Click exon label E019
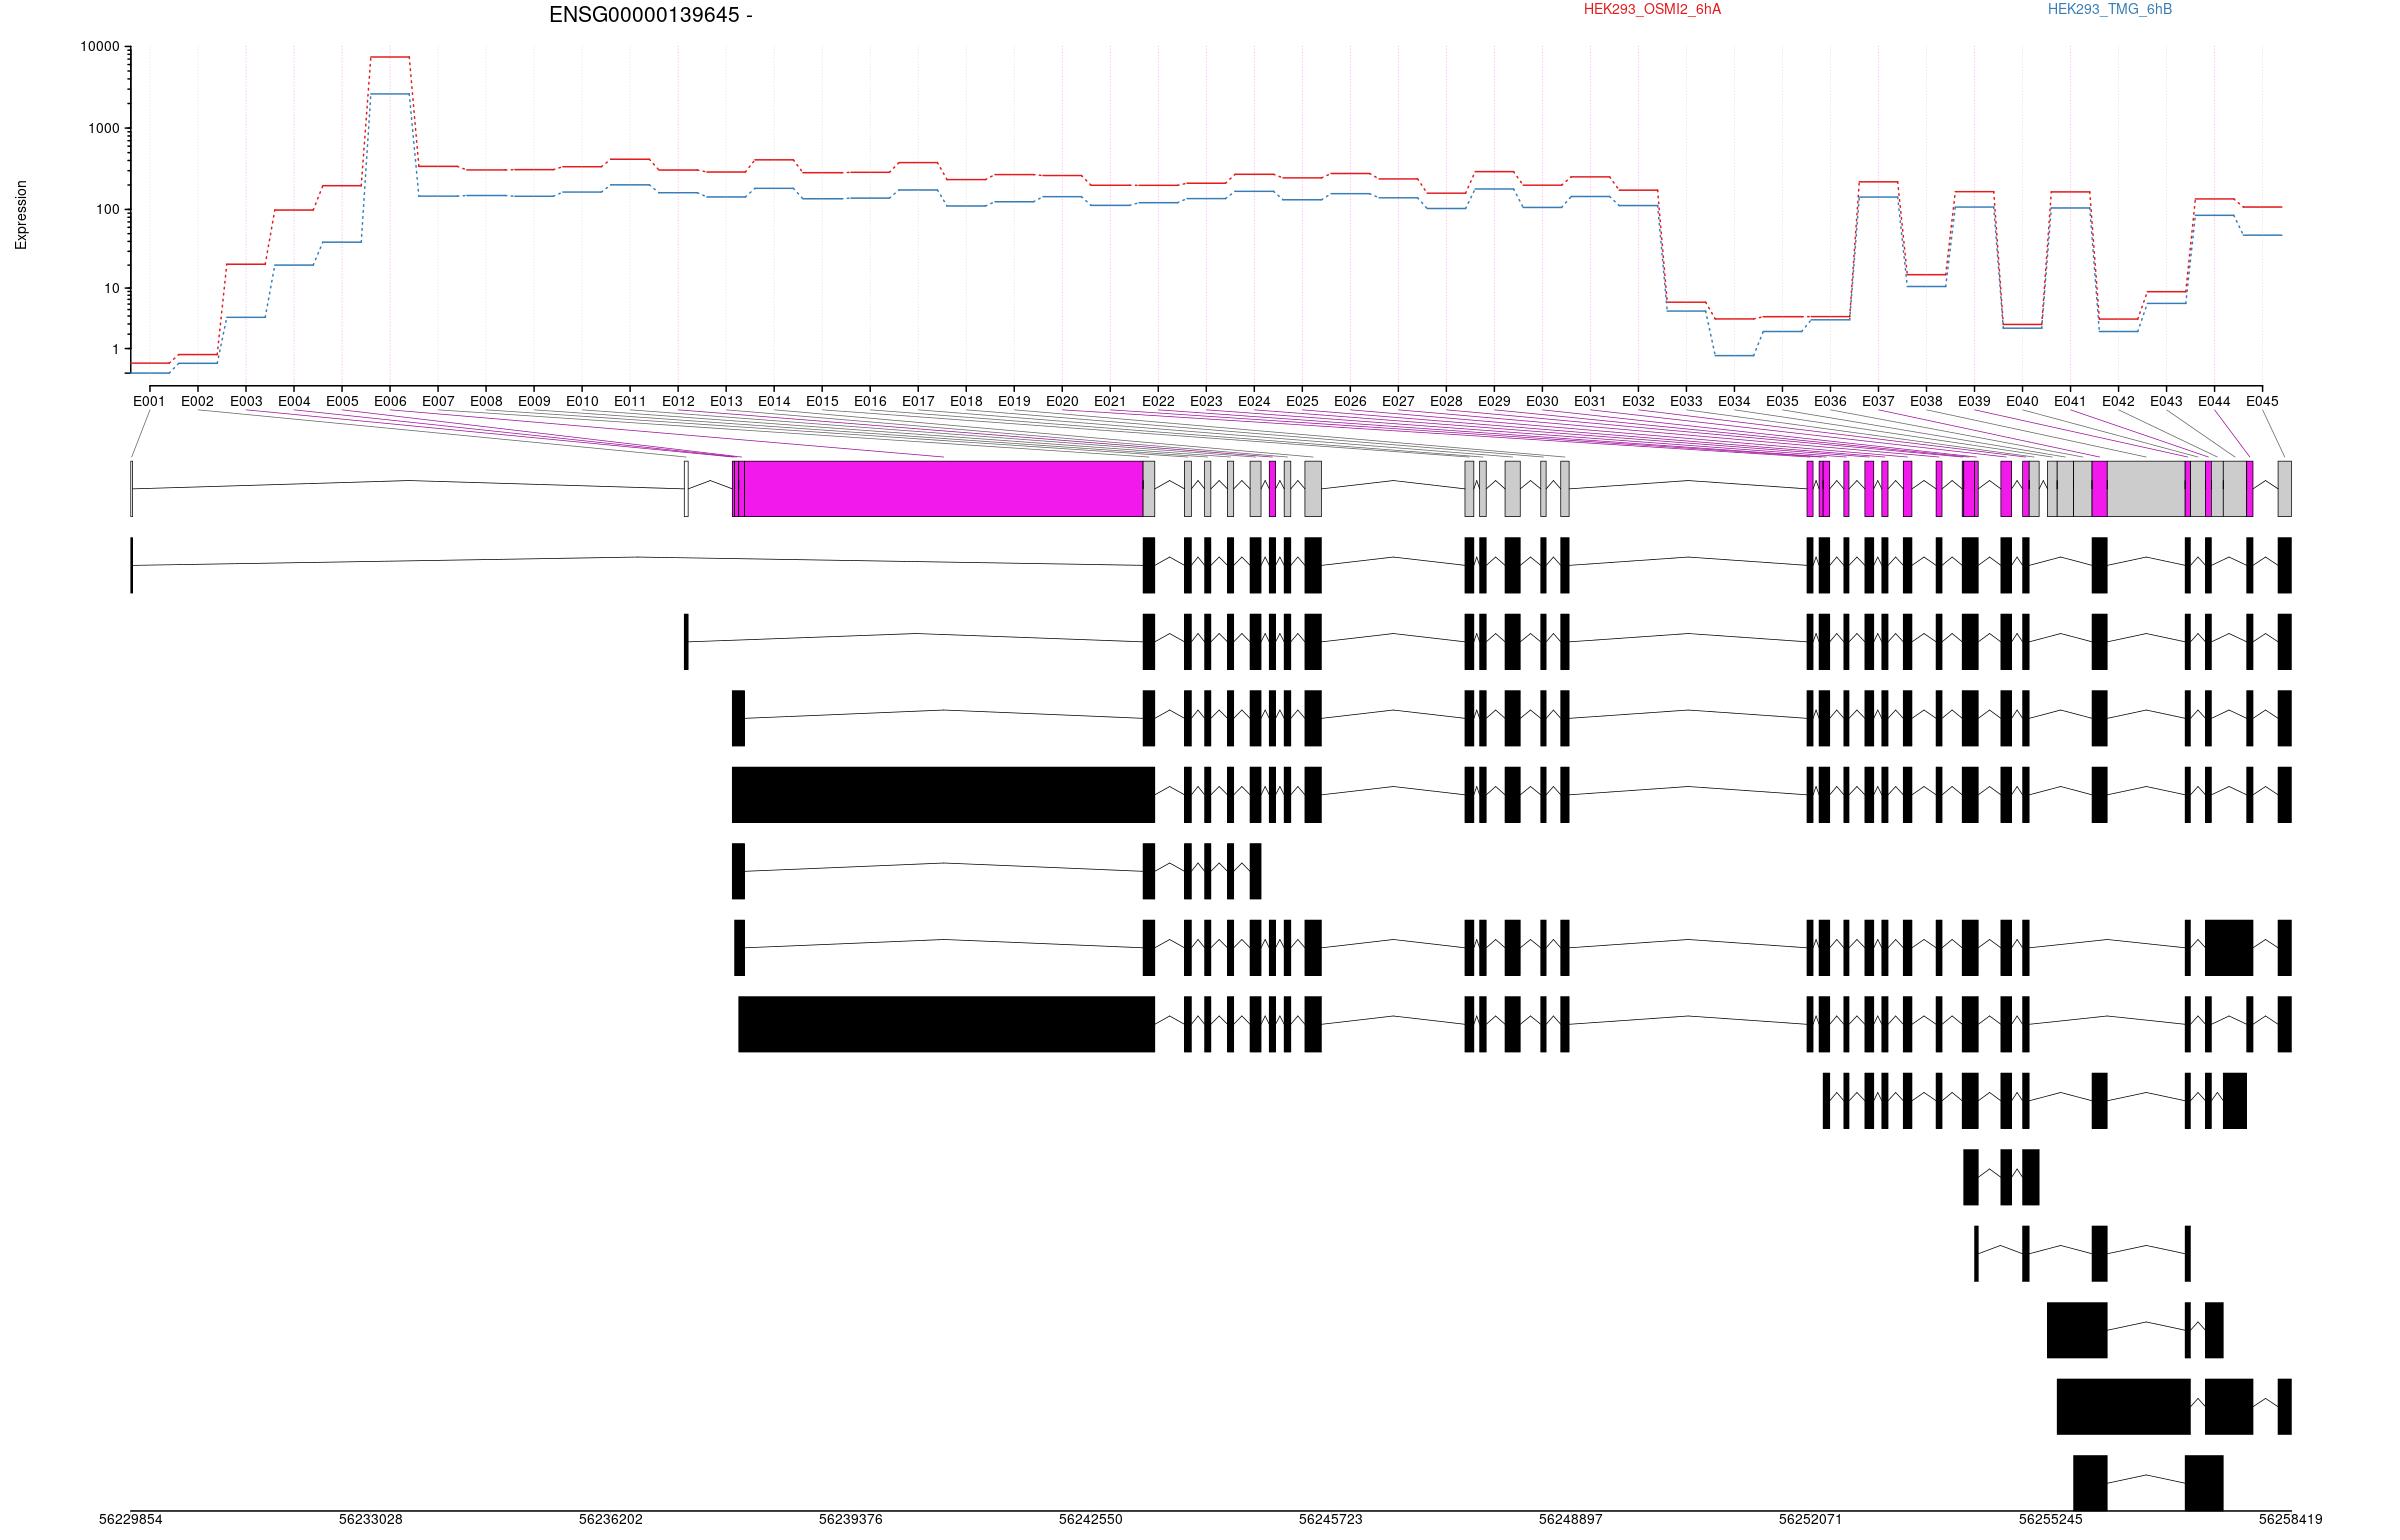 [1014, 402]
